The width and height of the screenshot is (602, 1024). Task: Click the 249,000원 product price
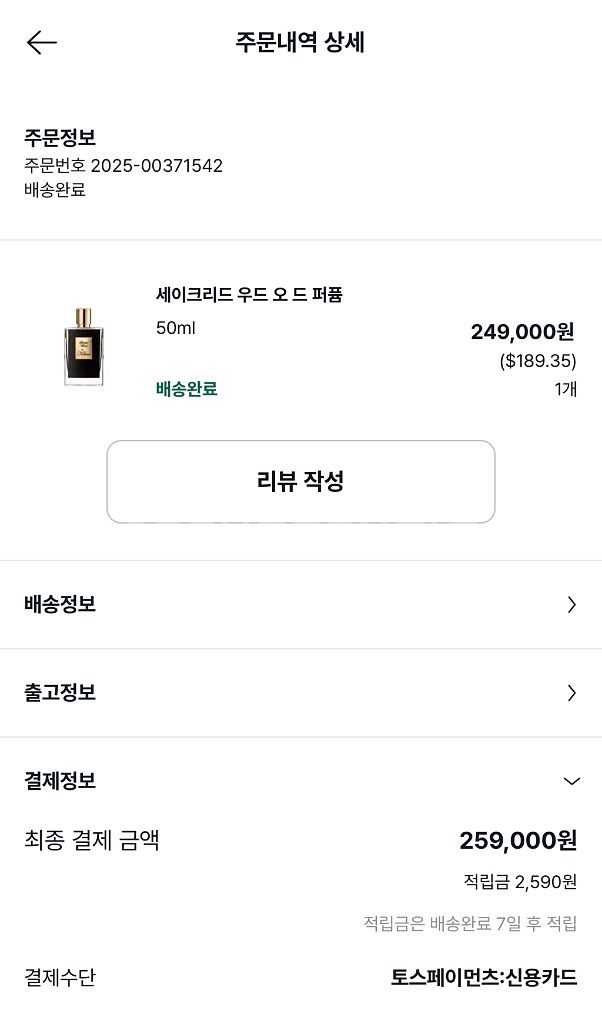point(524,331)
